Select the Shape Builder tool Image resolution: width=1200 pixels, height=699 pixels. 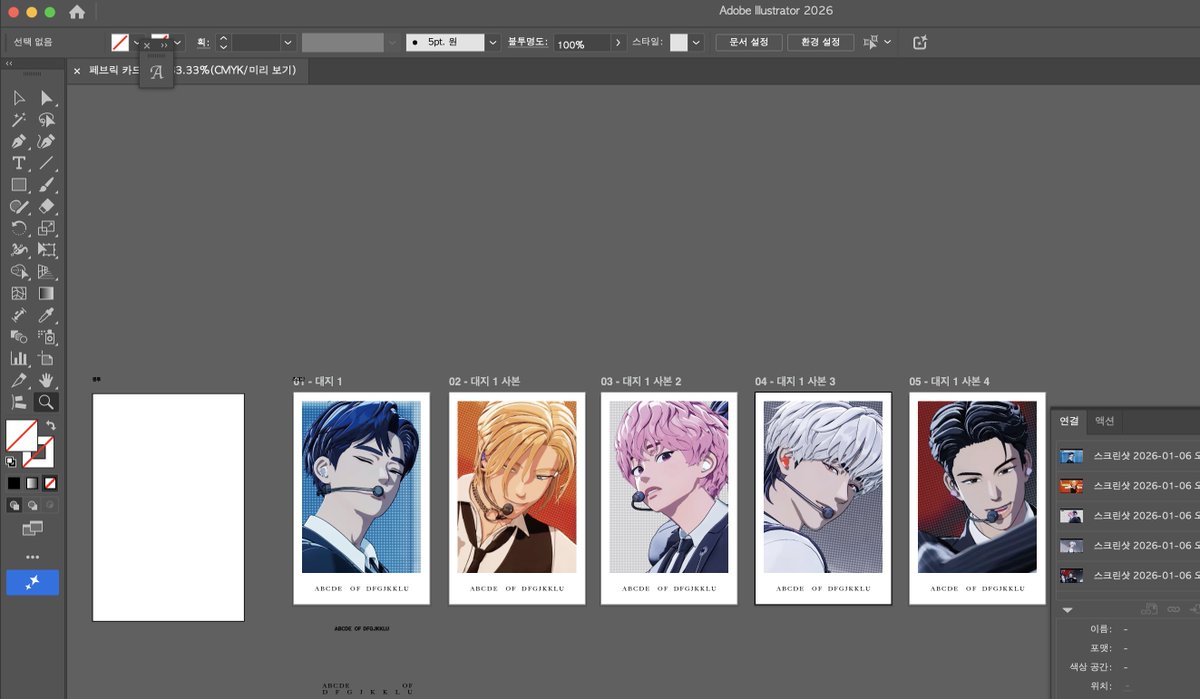coord(18,272)
